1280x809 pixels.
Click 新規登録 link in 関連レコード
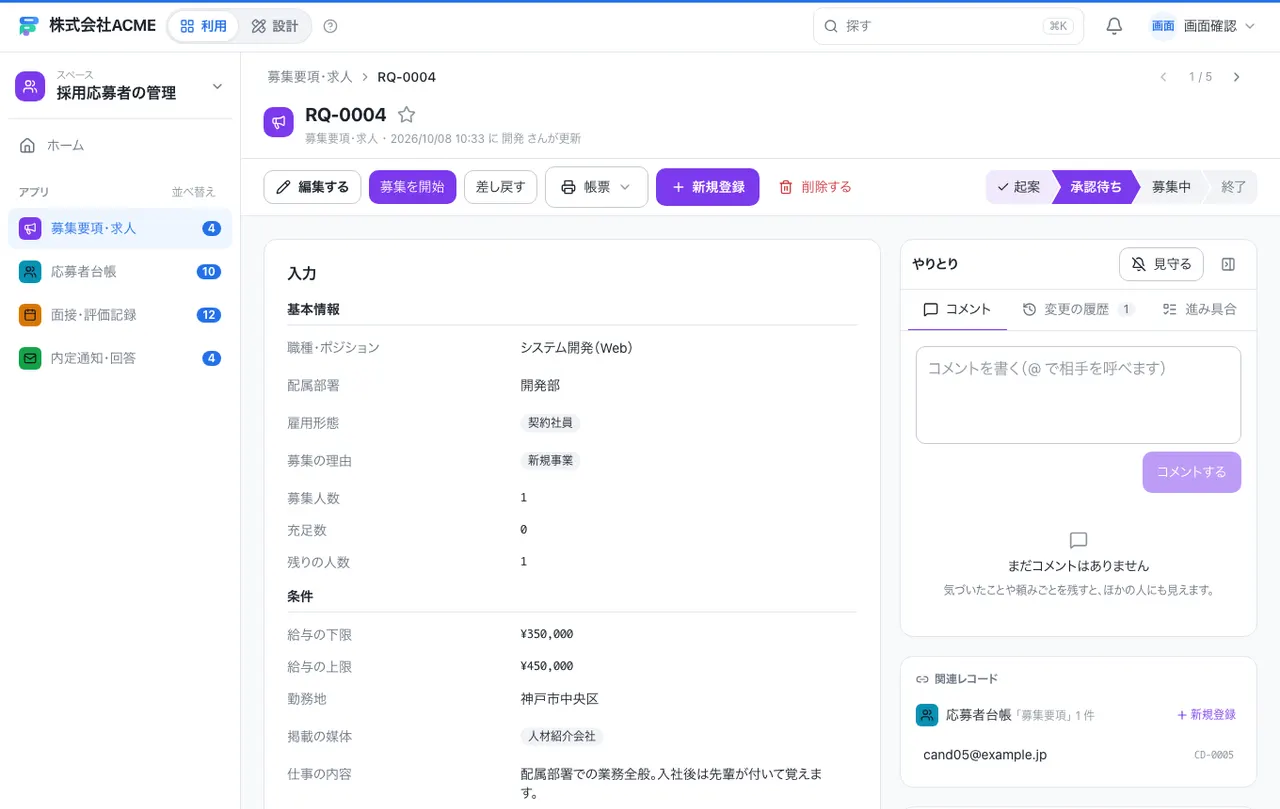click(x=1206, y=715)
